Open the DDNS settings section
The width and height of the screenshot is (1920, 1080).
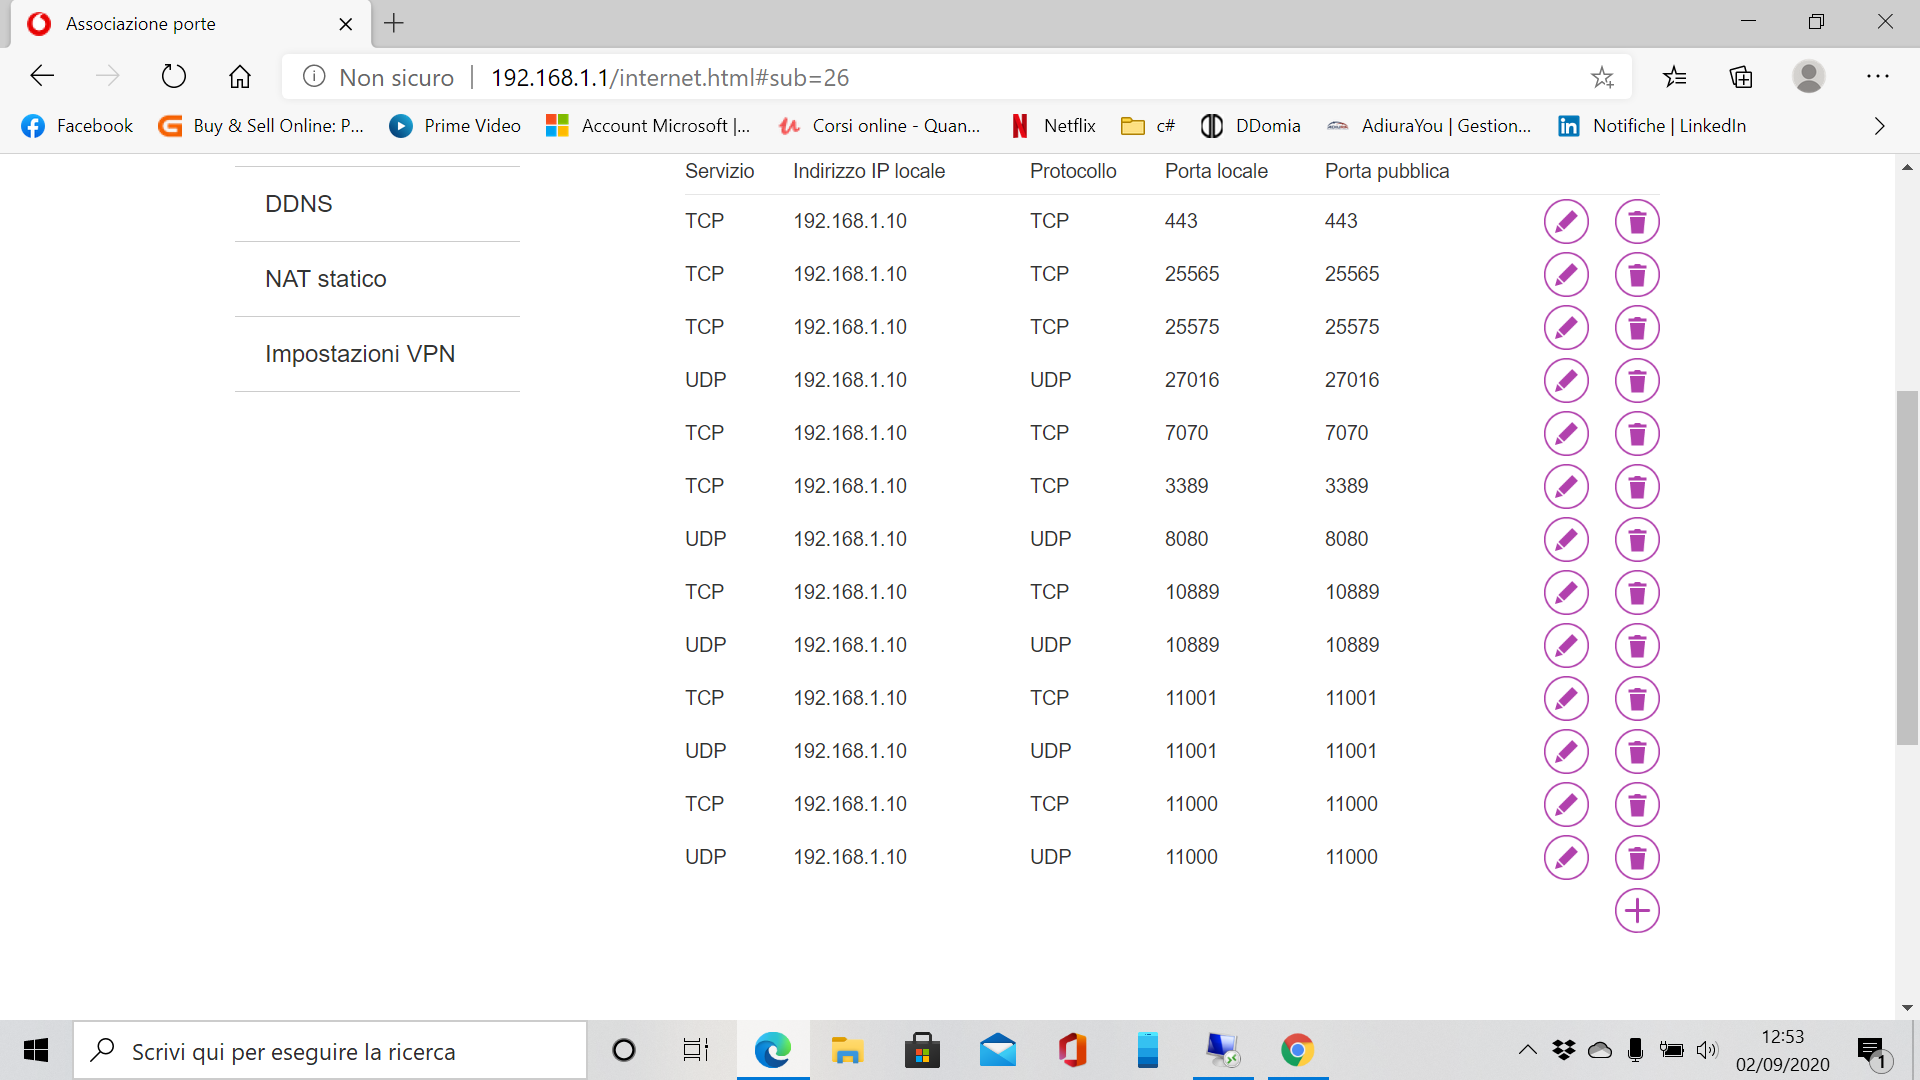299,204
